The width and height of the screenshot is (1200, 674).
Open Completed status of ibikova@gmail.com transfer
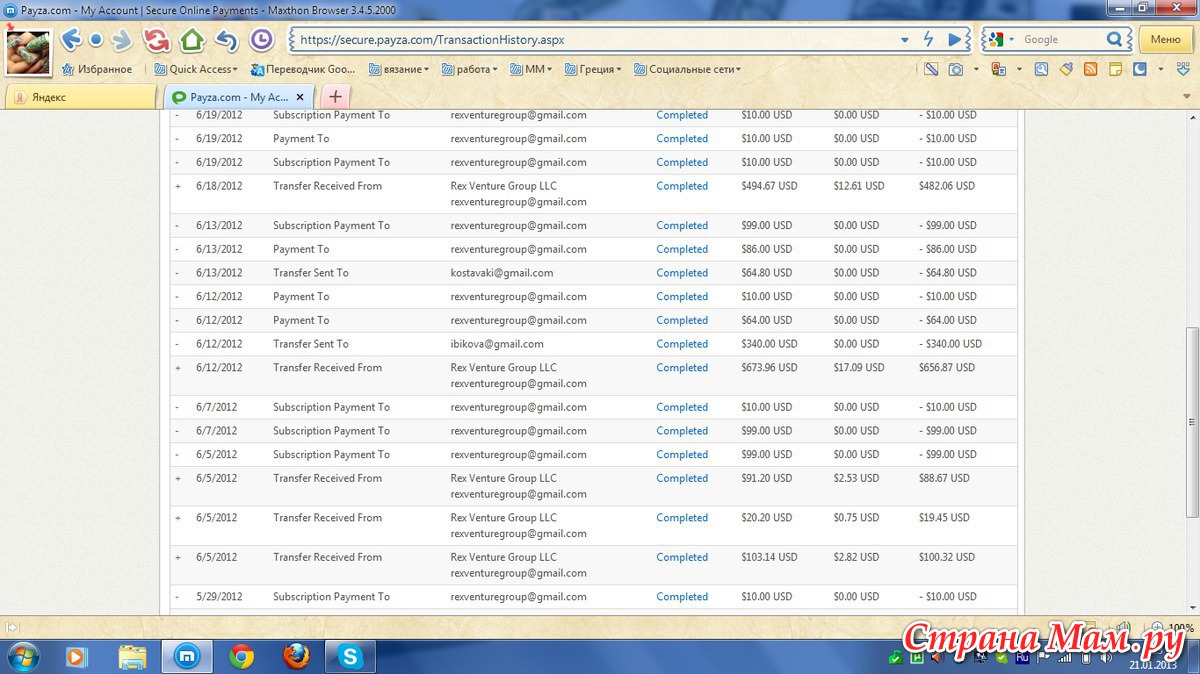682,344
